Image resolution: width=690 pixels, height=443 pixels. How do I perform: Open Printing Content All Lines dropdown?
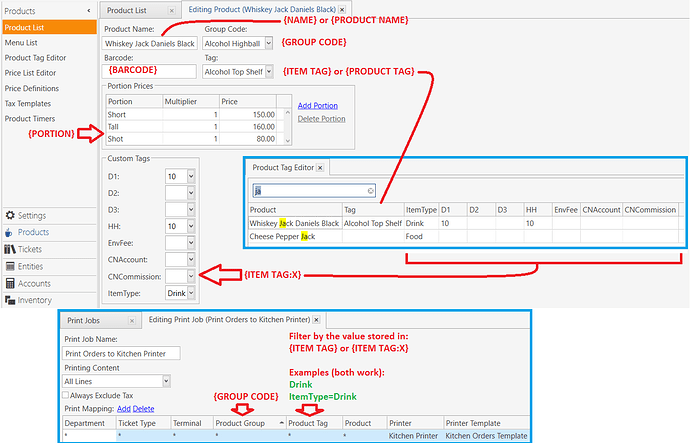pos(166,381)
